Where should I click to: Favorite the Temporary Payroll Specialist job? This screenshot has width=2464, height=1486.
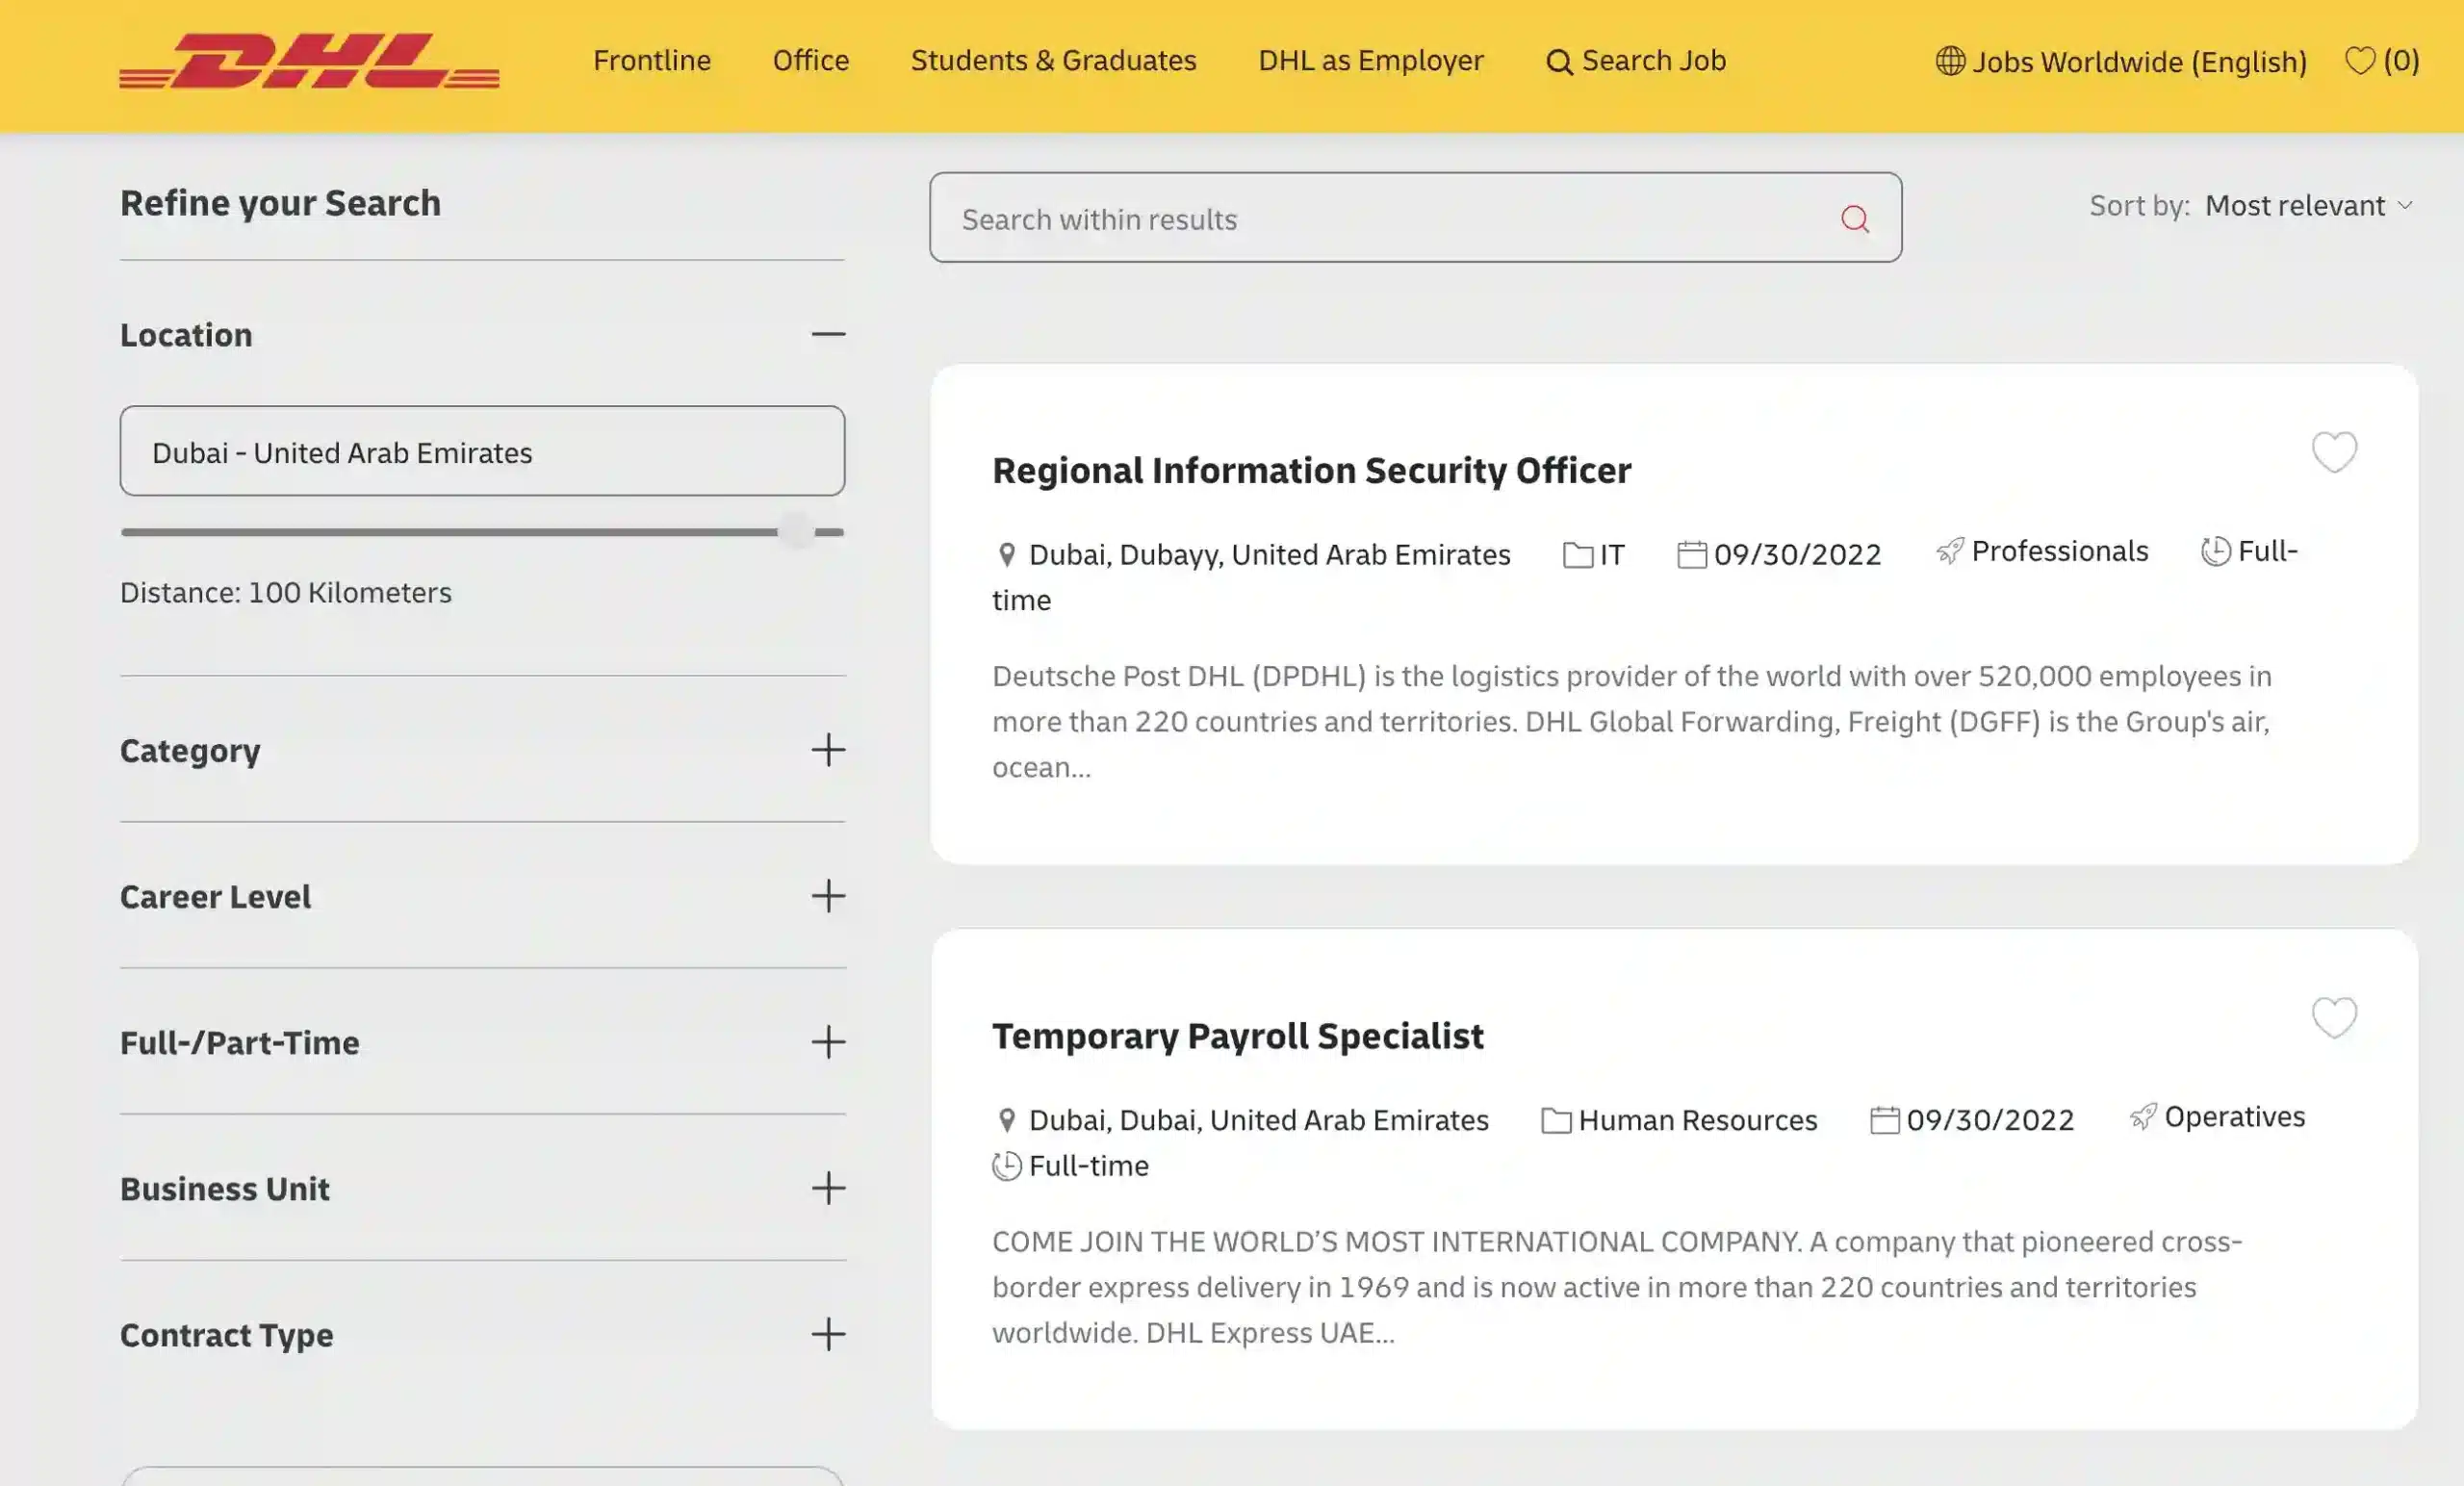click(x=2333, y=1017)
